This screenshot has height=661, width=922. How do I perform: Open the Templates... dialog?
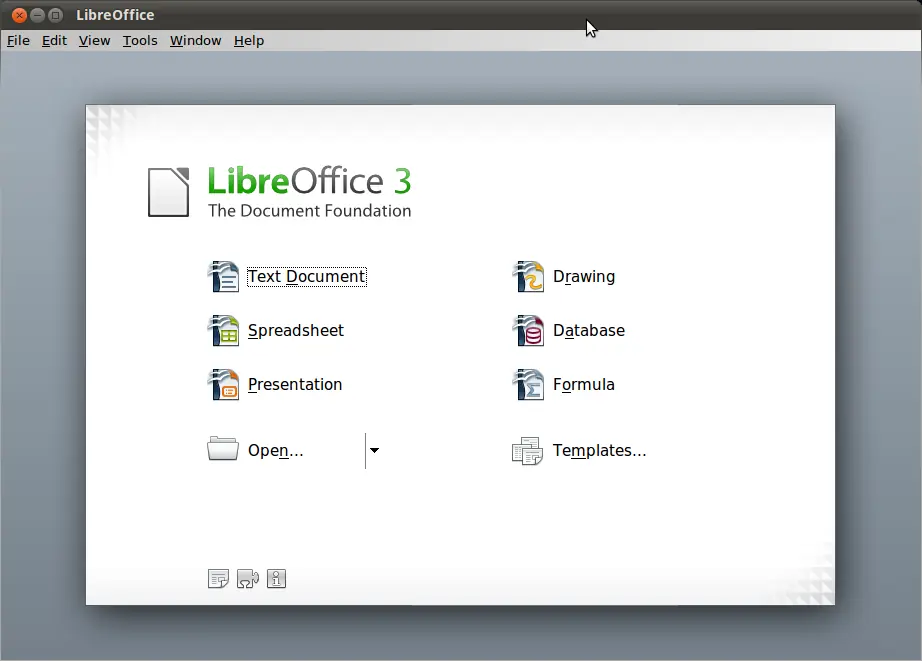tap(598, 451)
